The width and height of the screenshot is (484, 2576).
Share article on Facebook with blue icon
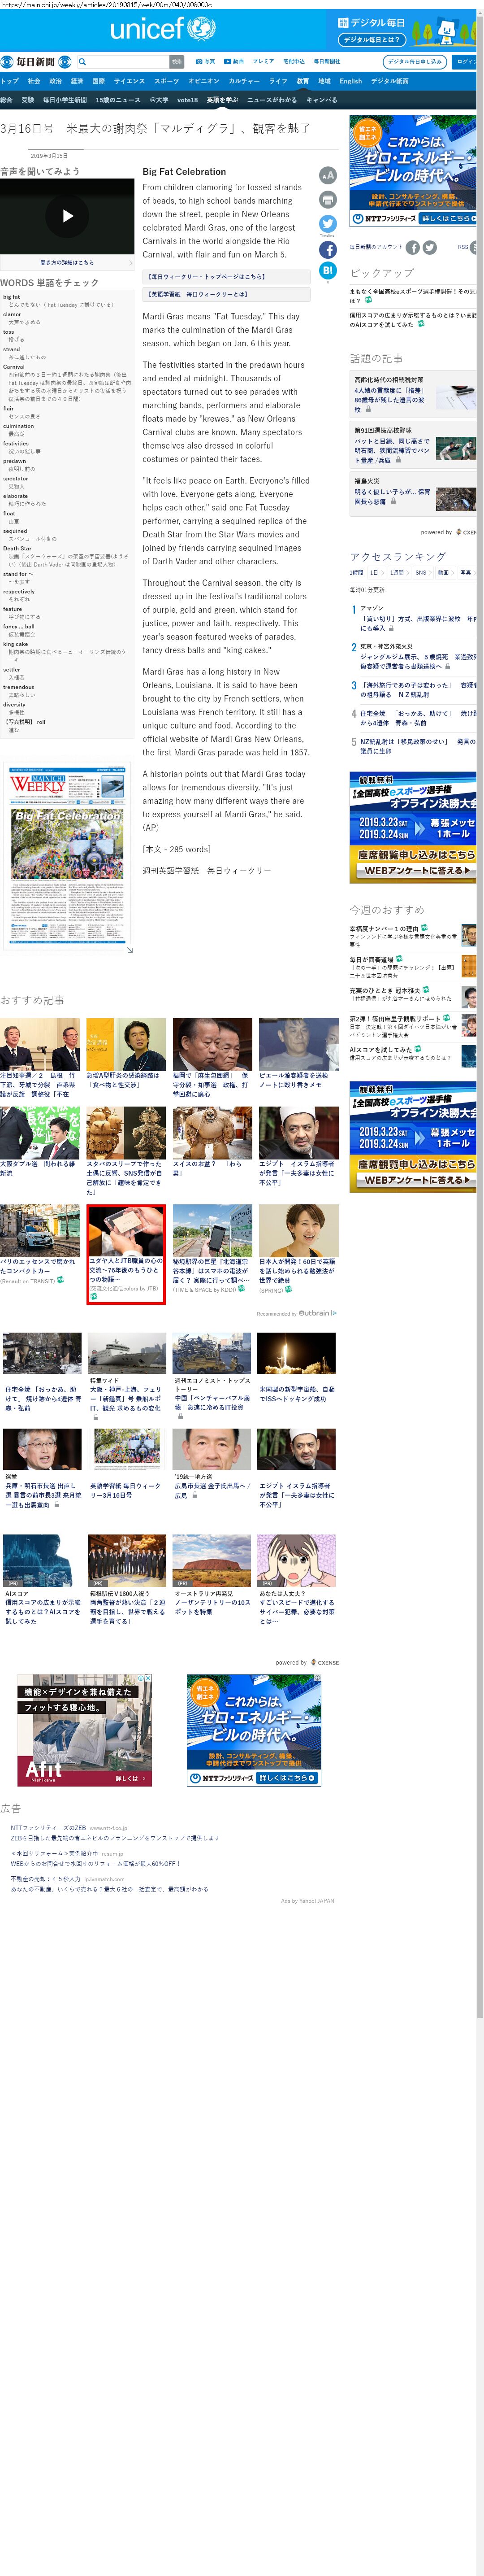(x=327, y=249)
